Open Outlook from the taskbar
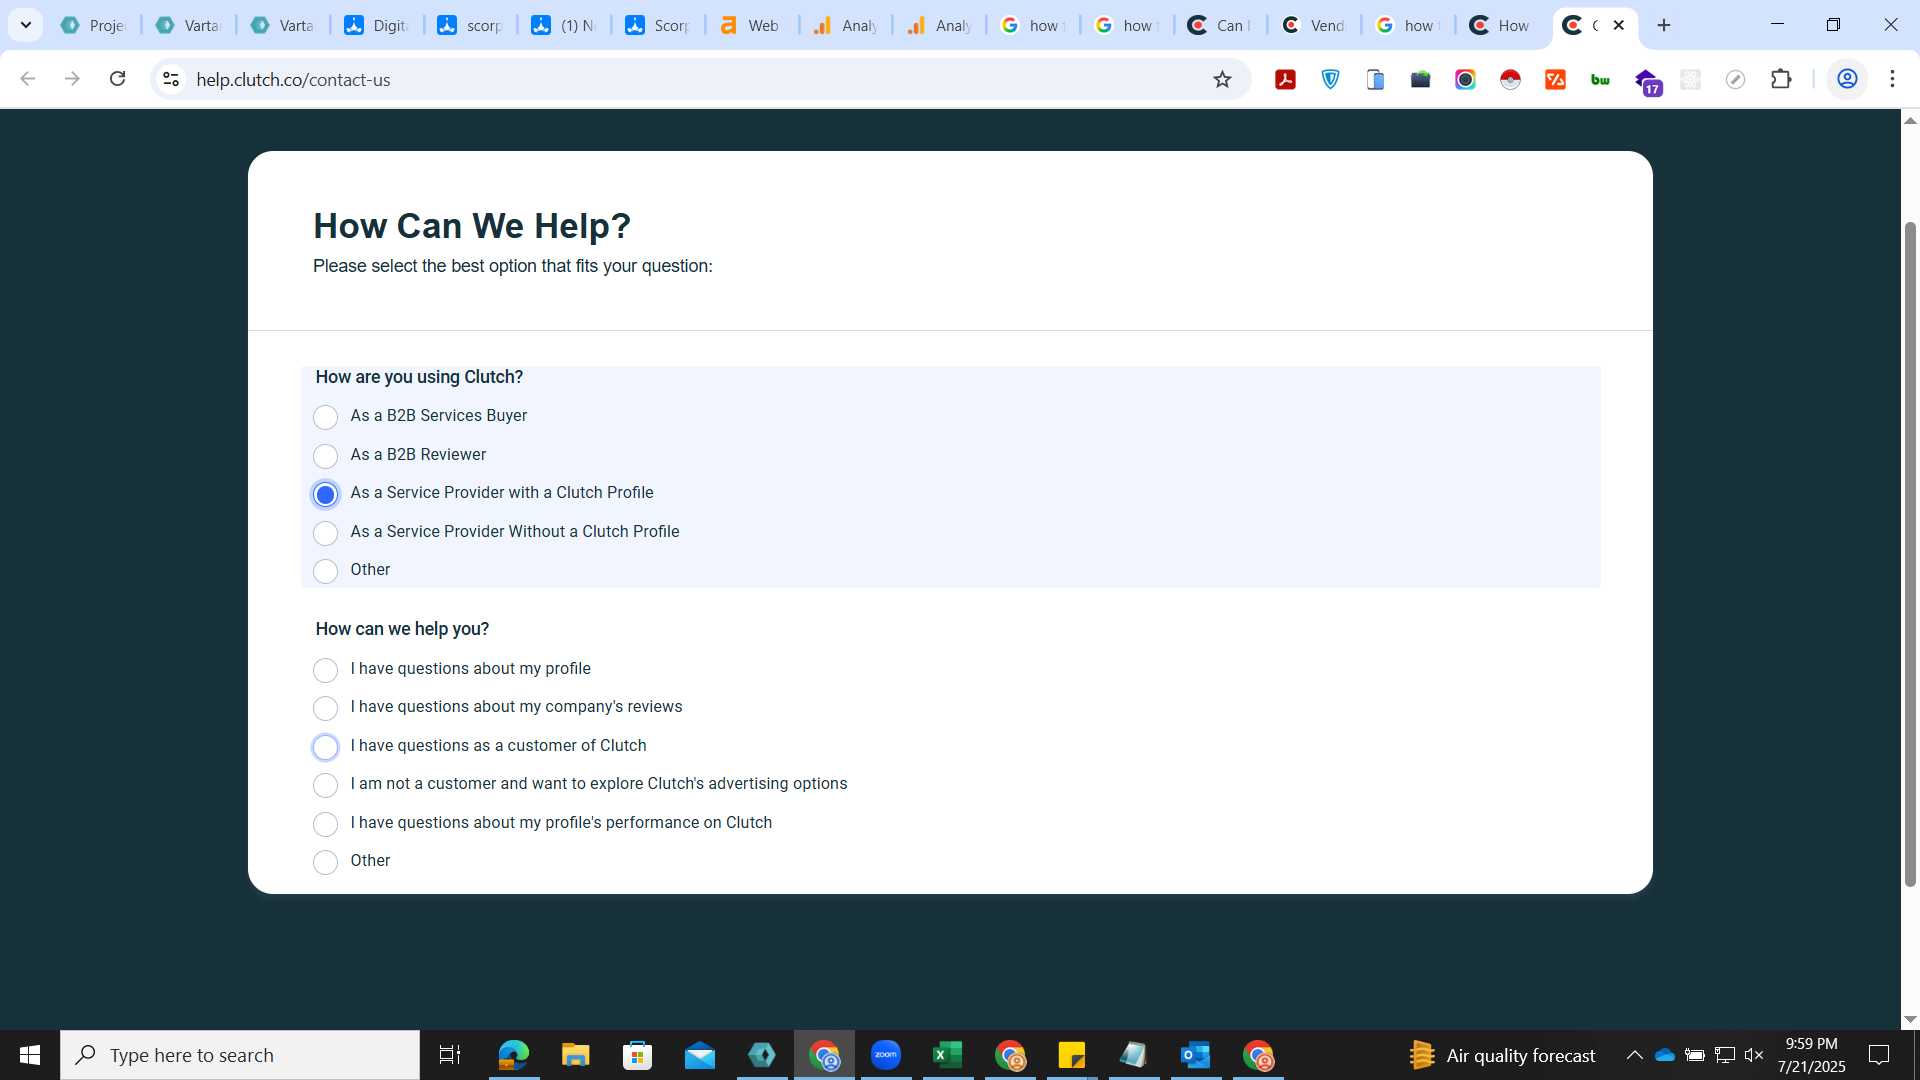 (1196, 1055)
